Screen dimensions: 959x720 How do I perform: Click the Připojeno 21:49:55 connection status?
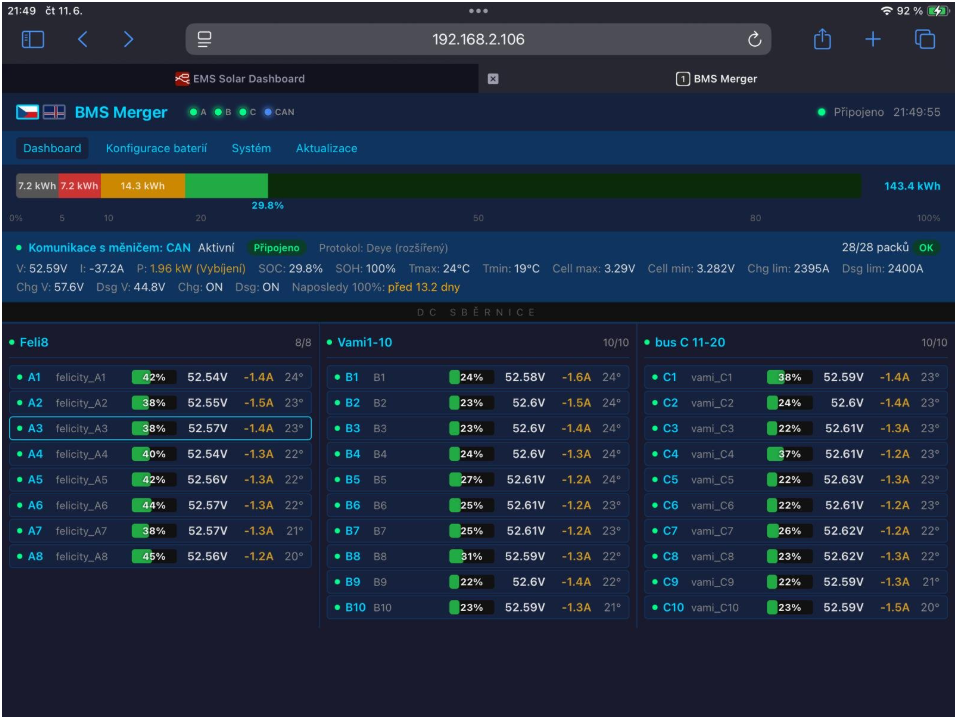point(879,112)
